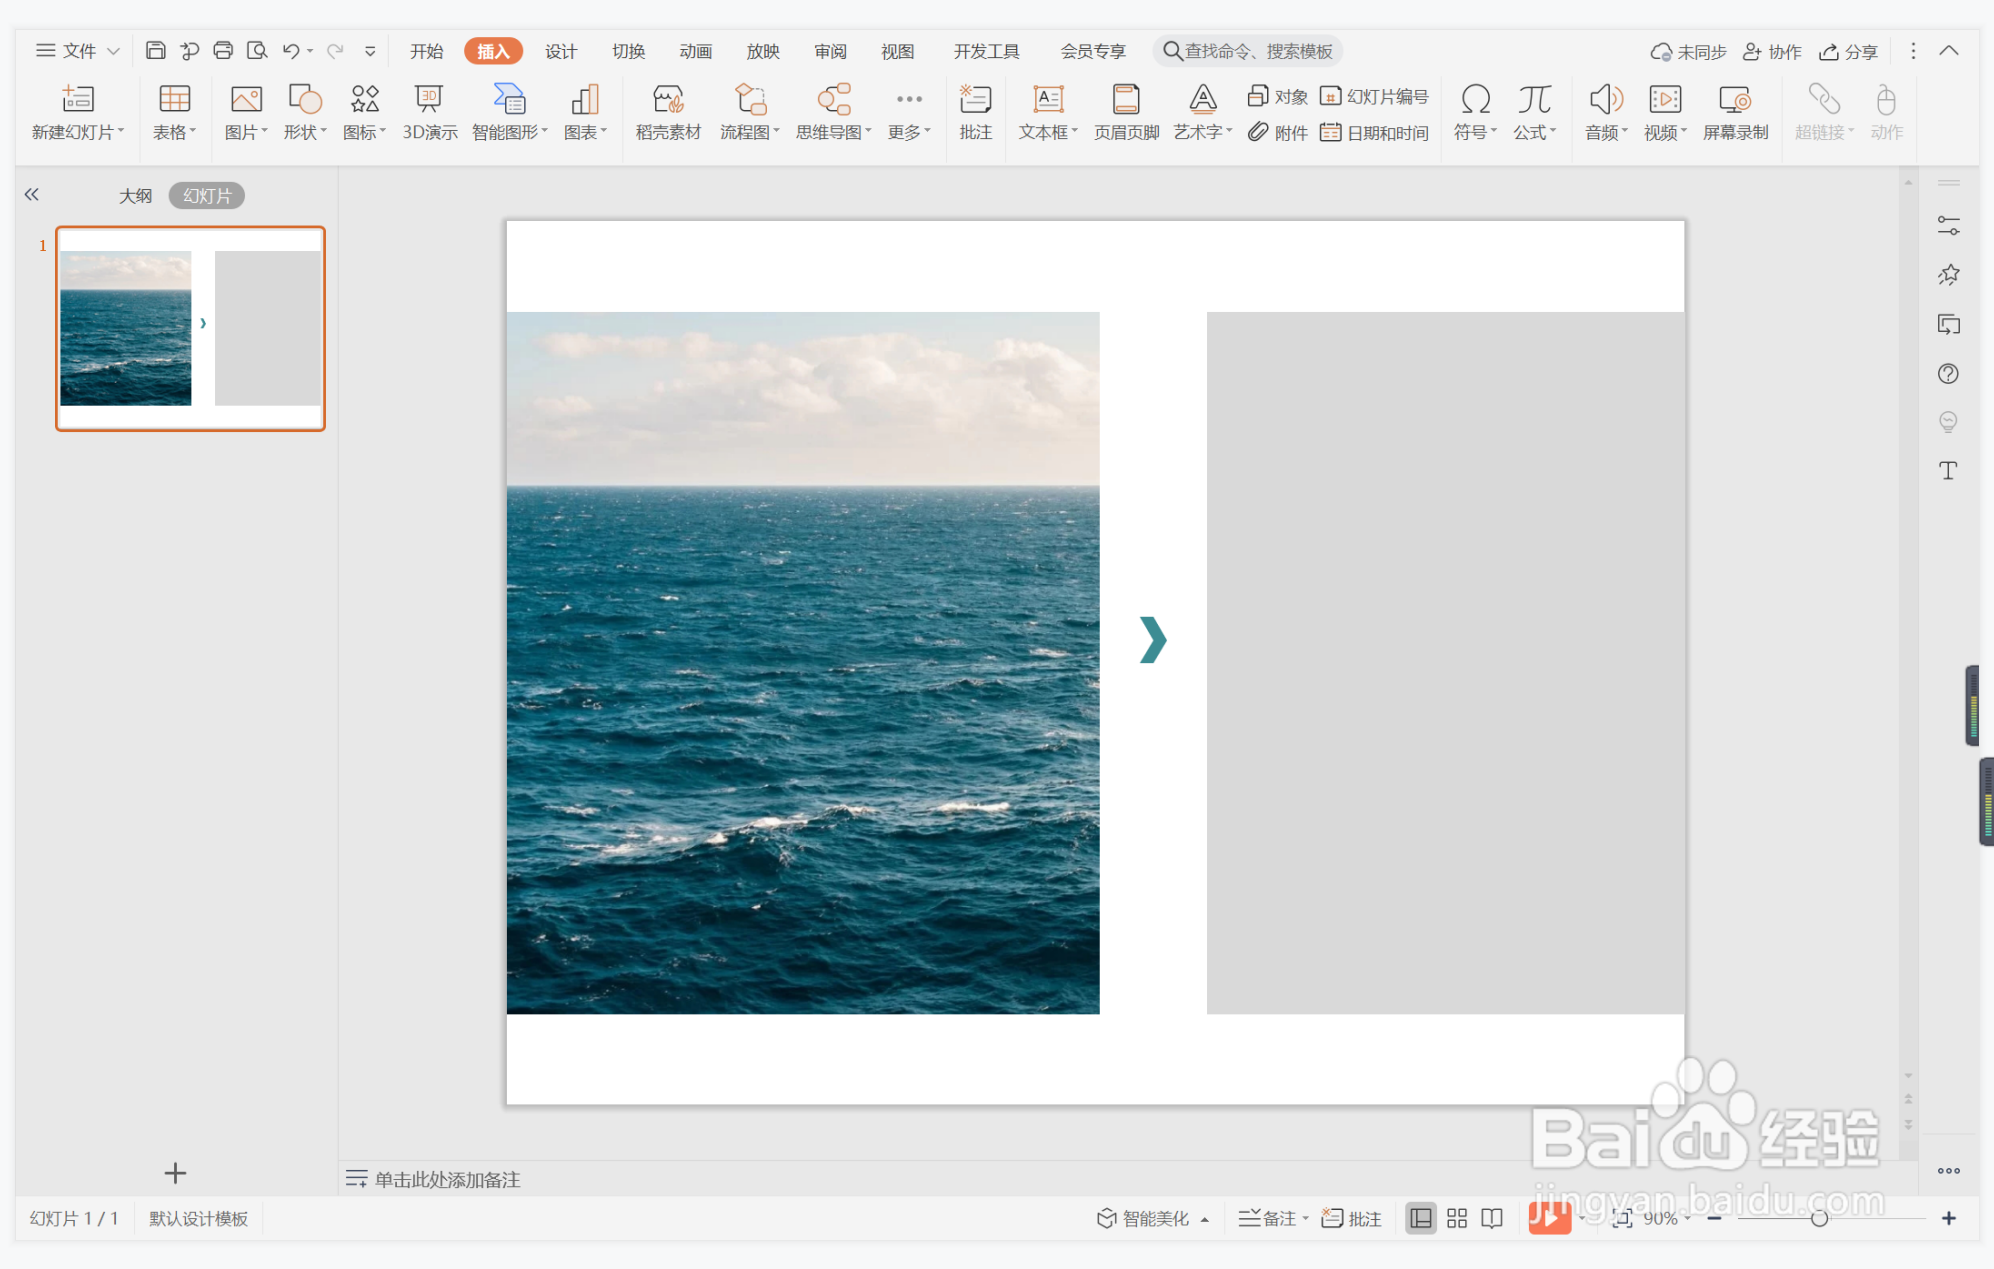Click the Table insert icon
Screen dimensions: 1994x1269
(174, 99)
